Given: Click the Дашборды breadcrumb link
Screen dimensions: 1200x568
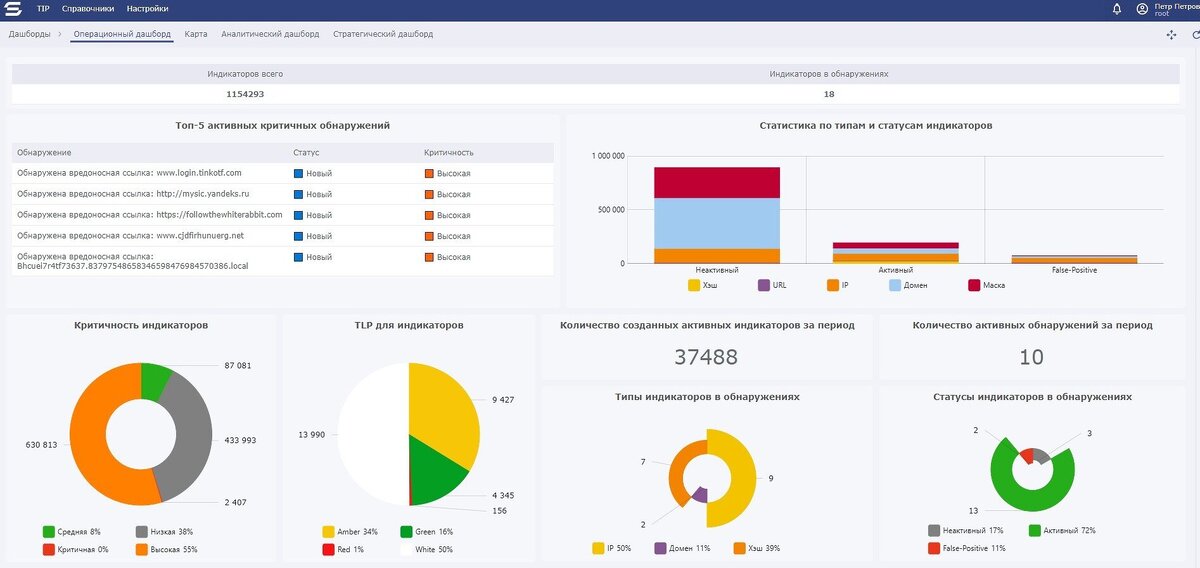Looking at the screenshot, I should coord(29,34).
